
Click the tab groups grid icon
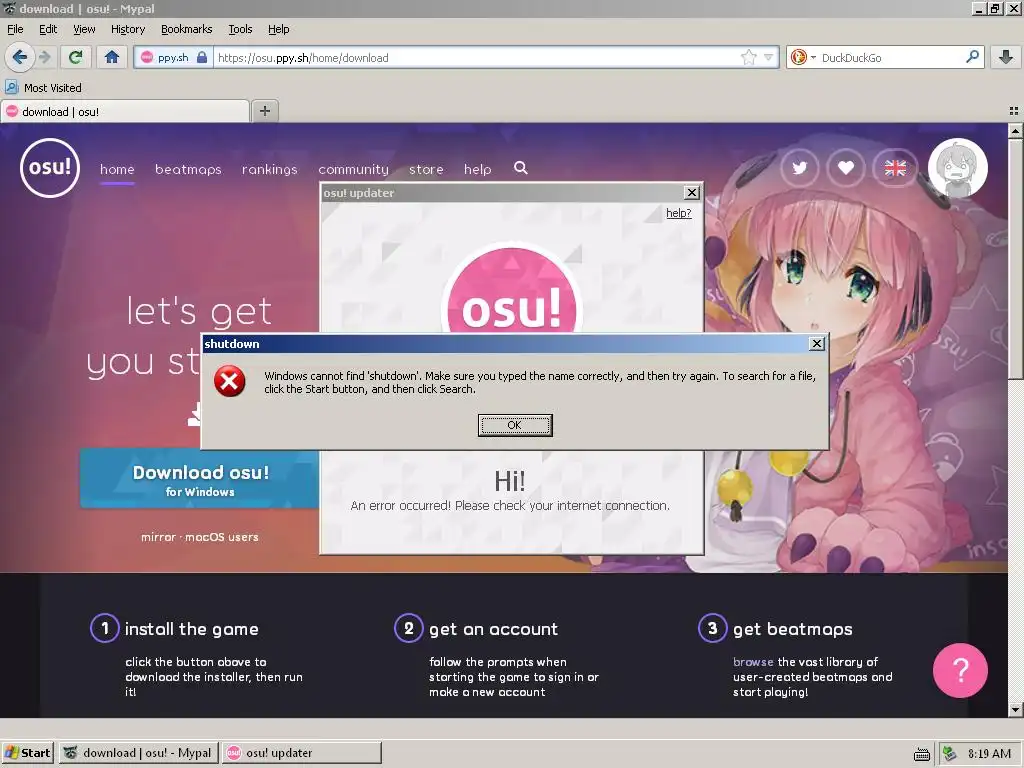coord(1014,111)
